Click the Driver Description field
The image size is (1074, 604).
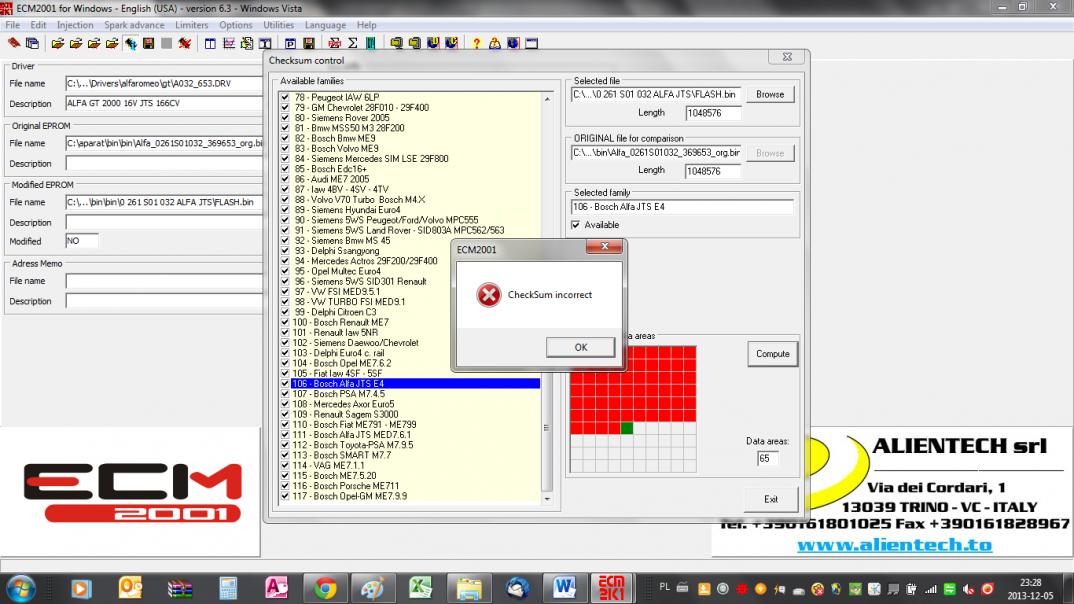coord(164,103)
